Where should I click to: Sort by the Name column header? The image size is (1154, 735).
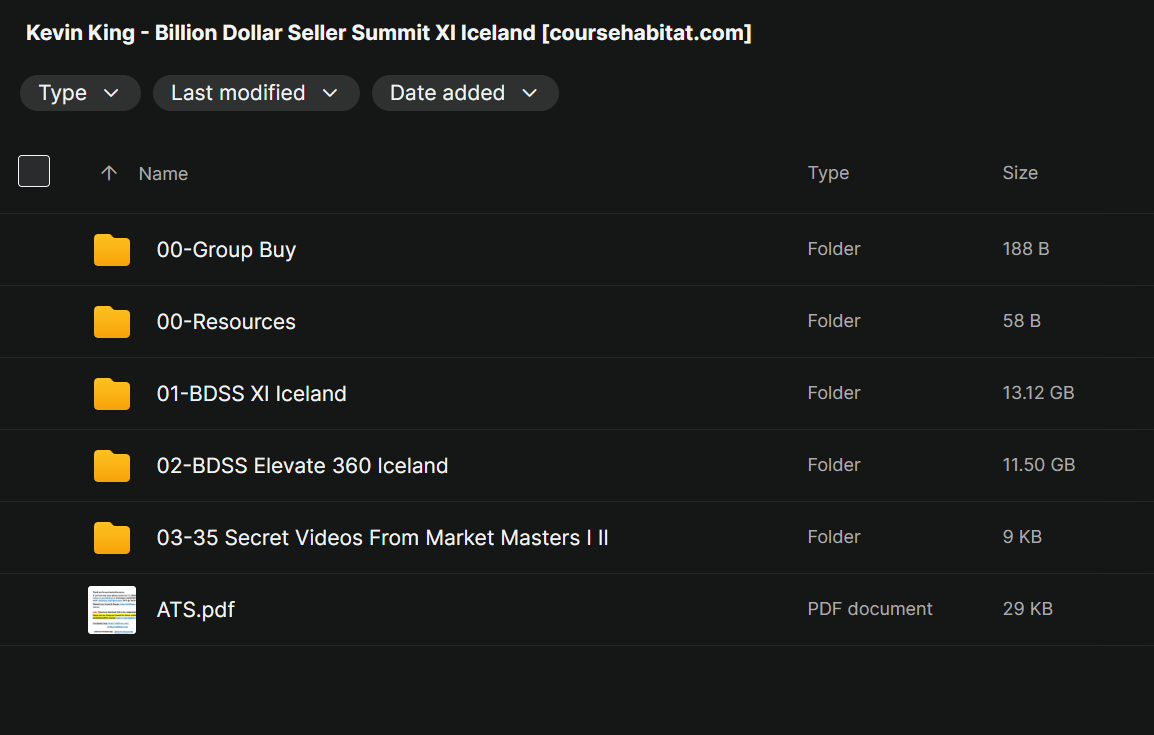click(x=163, y=174)
